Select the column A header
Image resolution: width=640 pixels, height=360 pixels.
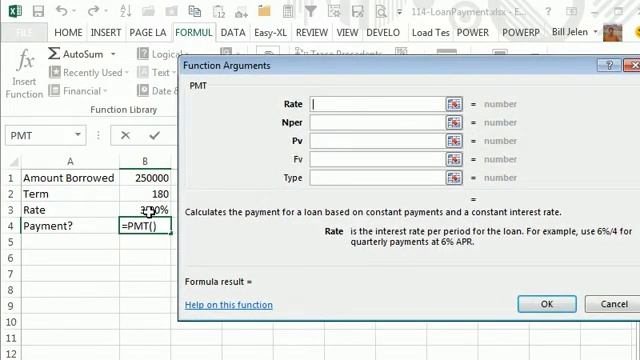pos(70,162)
